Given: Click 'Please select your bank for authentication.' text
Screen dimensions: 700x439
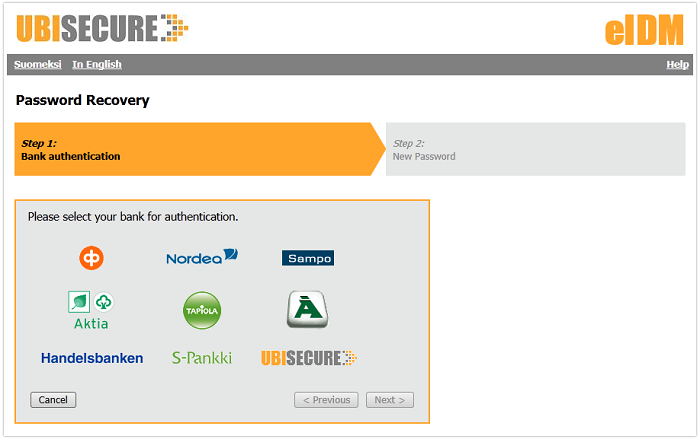Looking at the screenshot, I should point(133,217).
